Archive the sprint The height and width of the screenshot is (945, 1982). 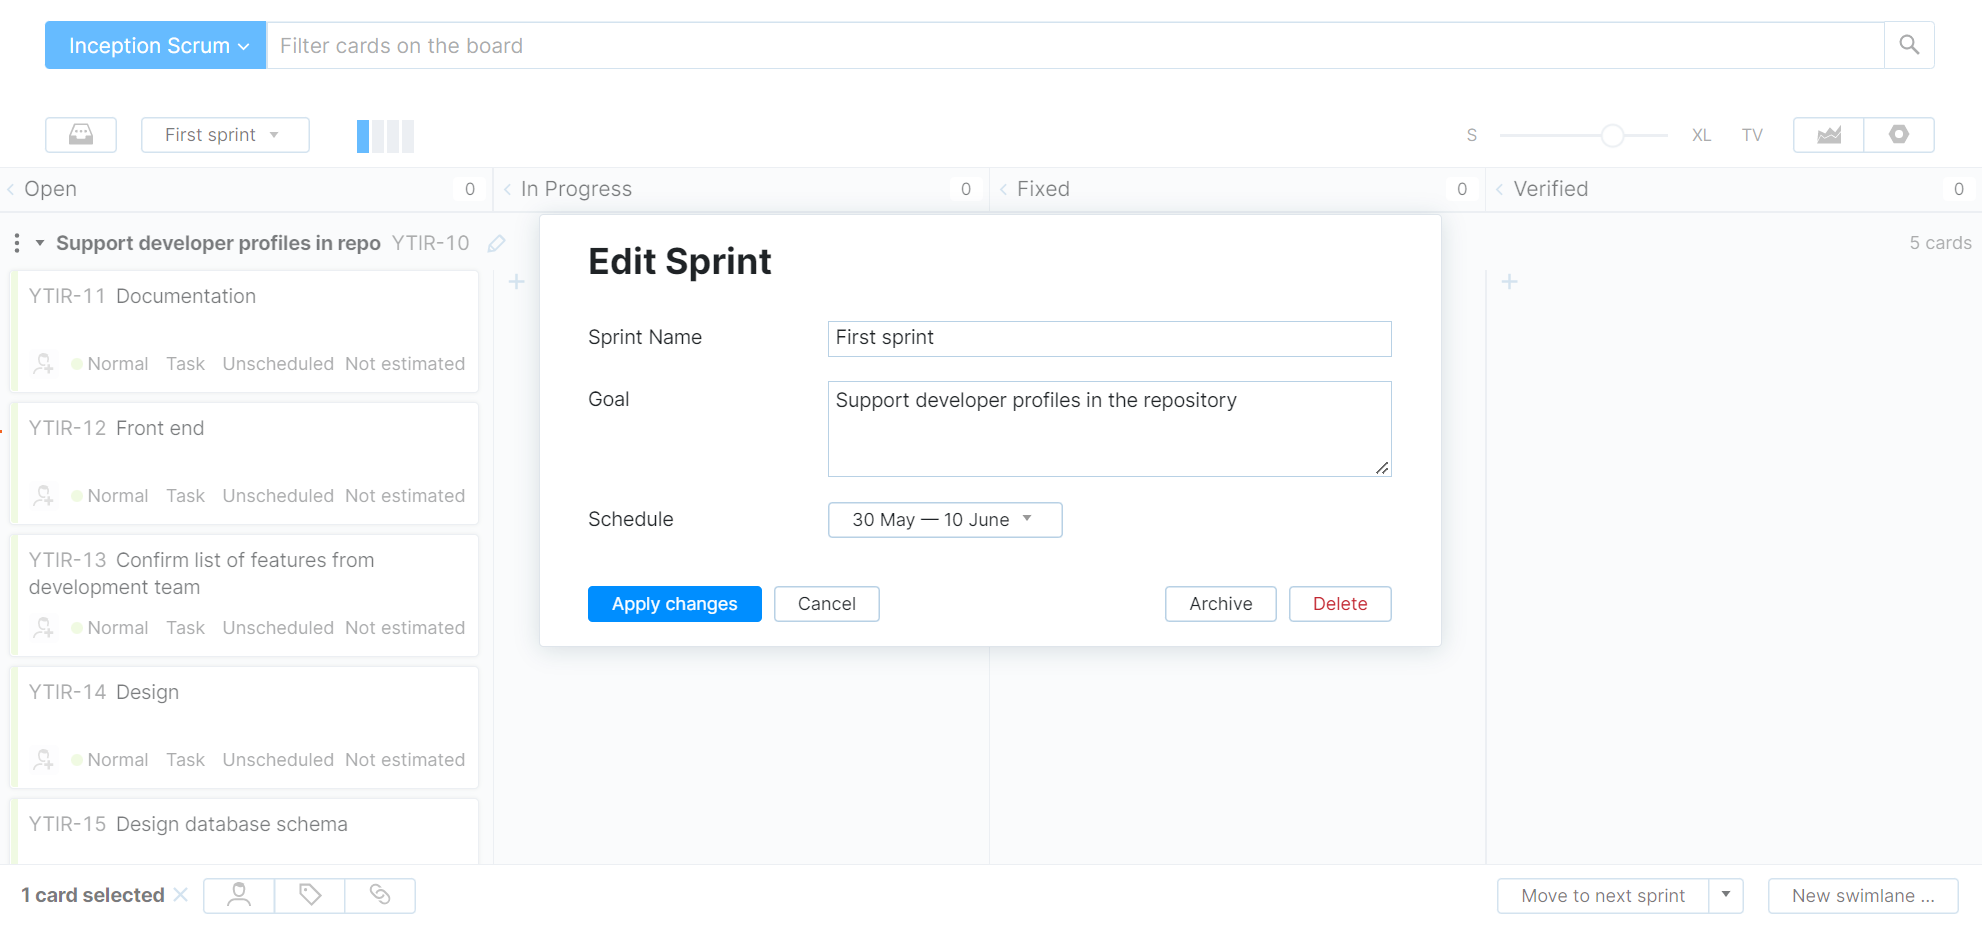point(1220,603)
